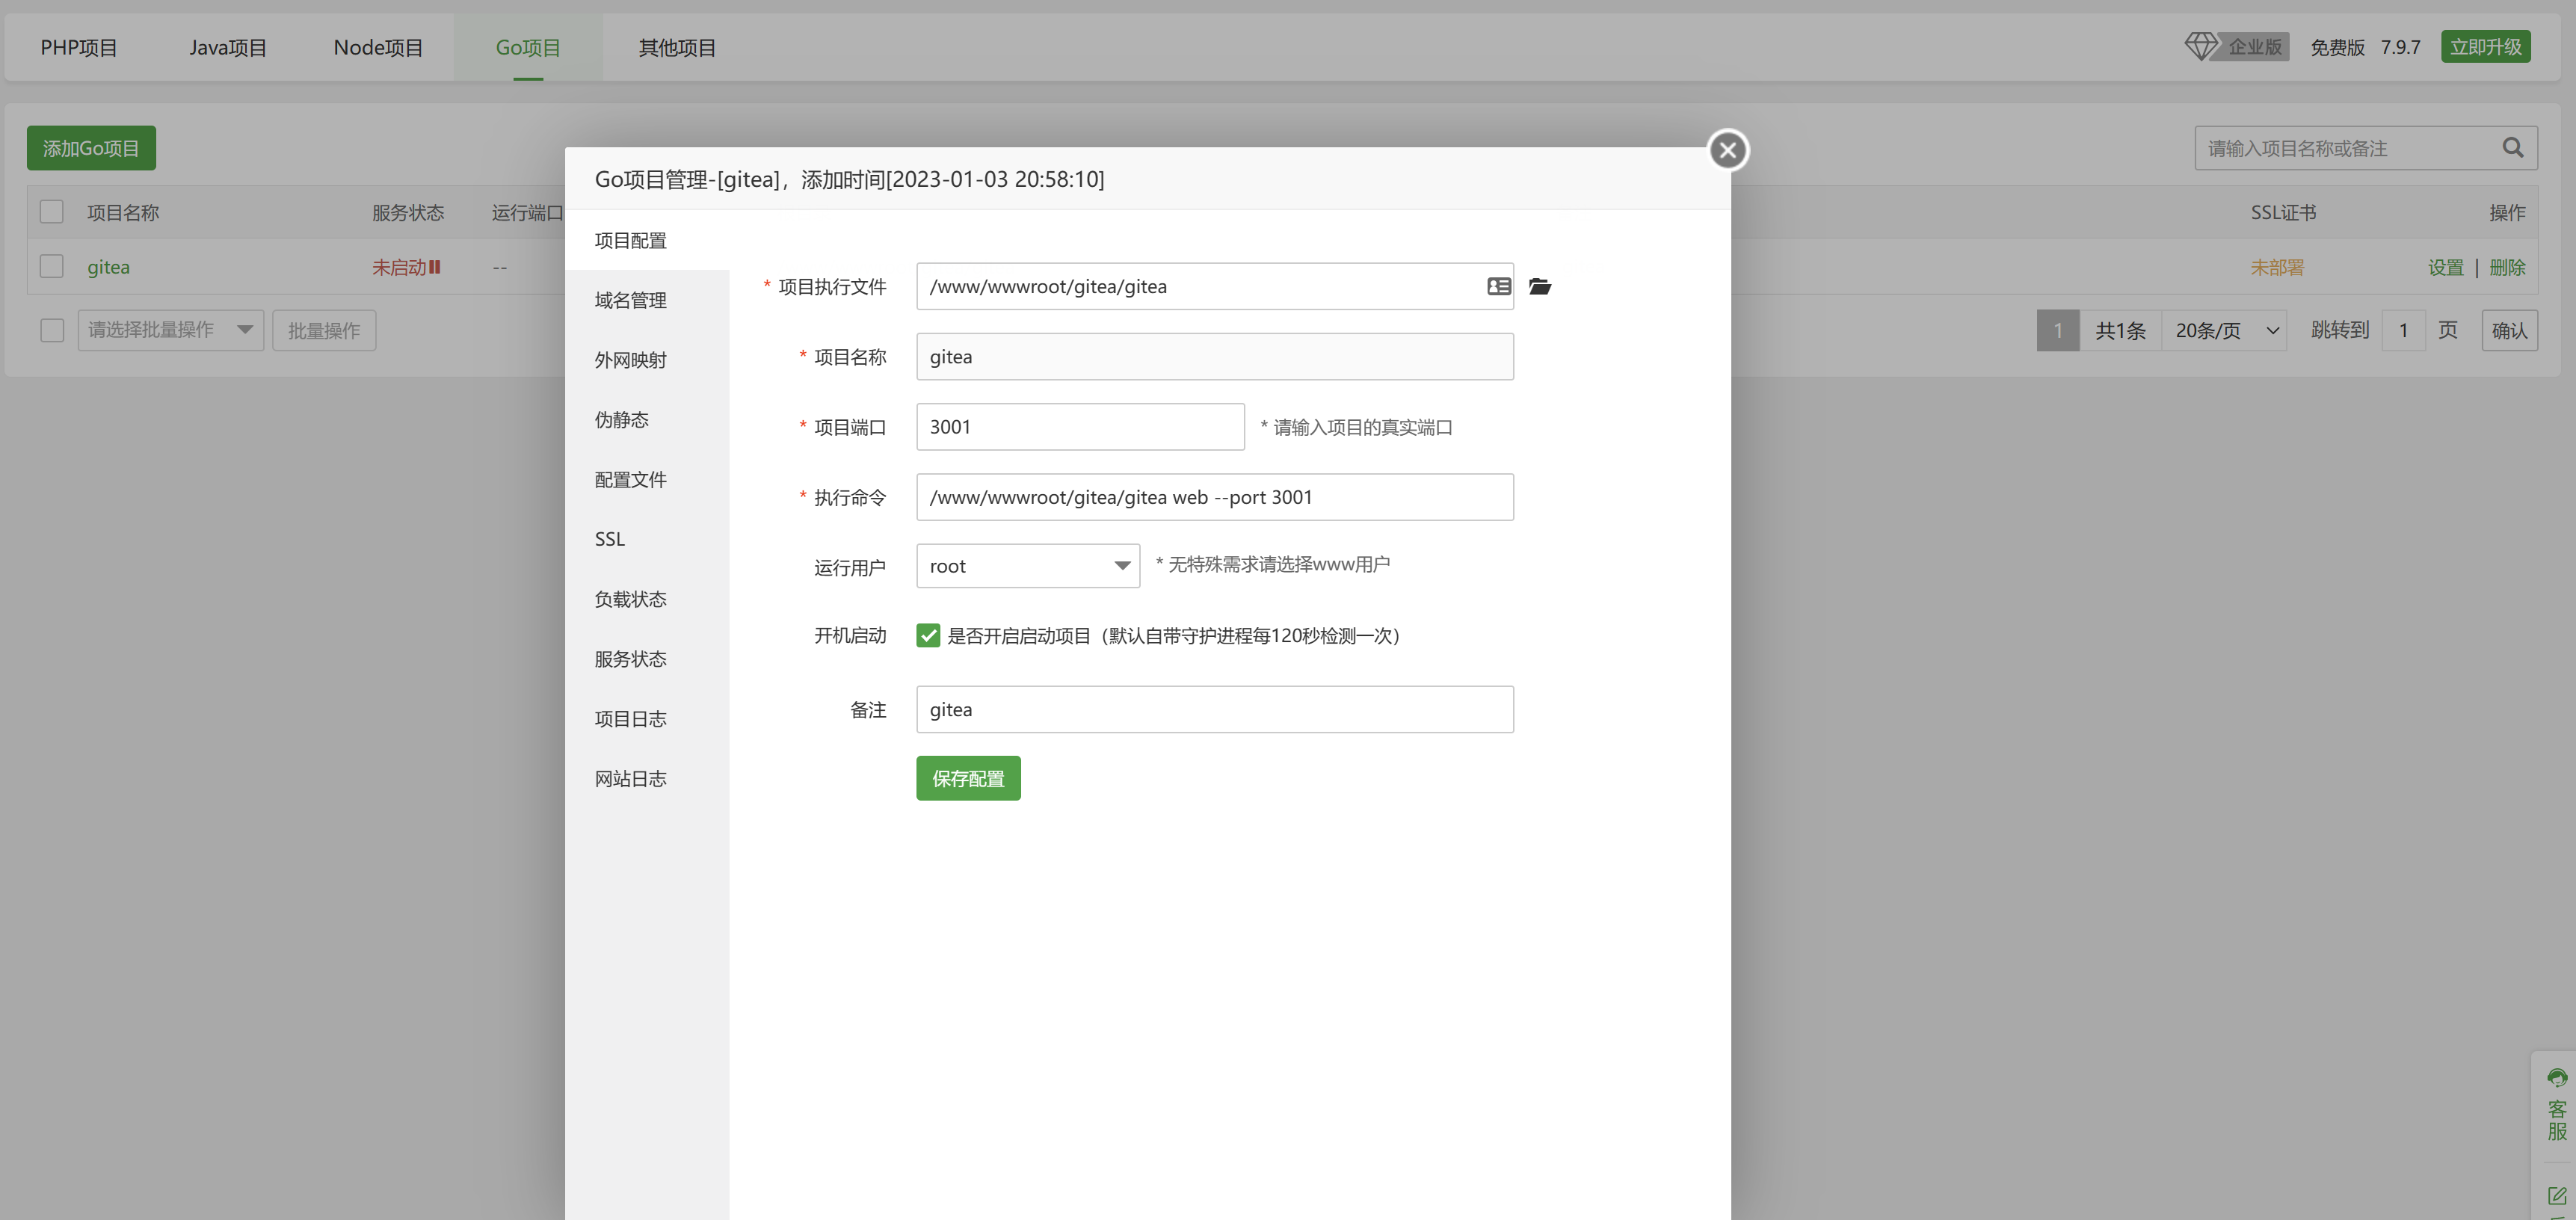Select the gitea project row checkbox

pyautogui.click(x=52, y=267)
